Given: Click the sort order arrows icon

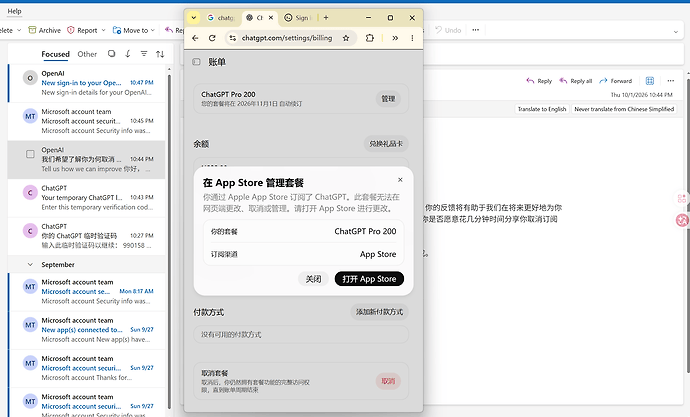Looking at the screenshot, I should click(160, 54).
